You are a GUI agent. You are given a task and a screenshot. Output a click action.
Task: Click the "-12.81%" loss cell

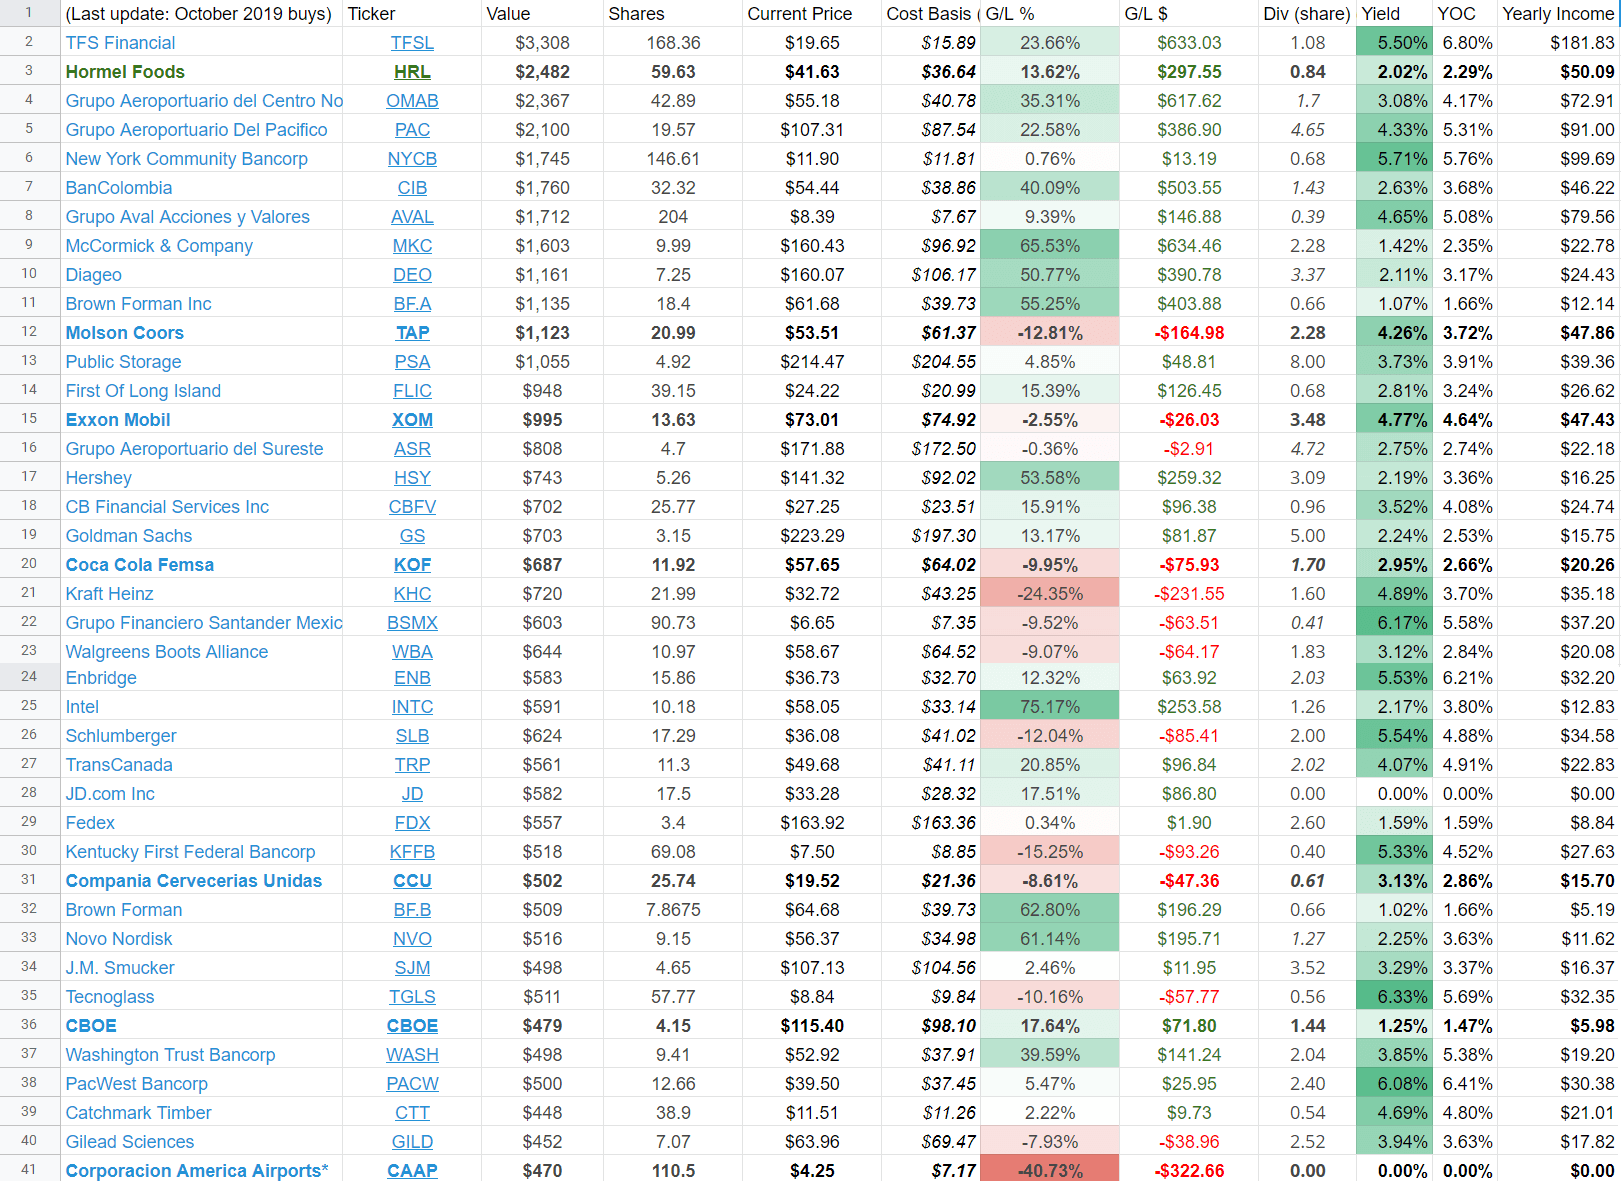[1050, 333]
